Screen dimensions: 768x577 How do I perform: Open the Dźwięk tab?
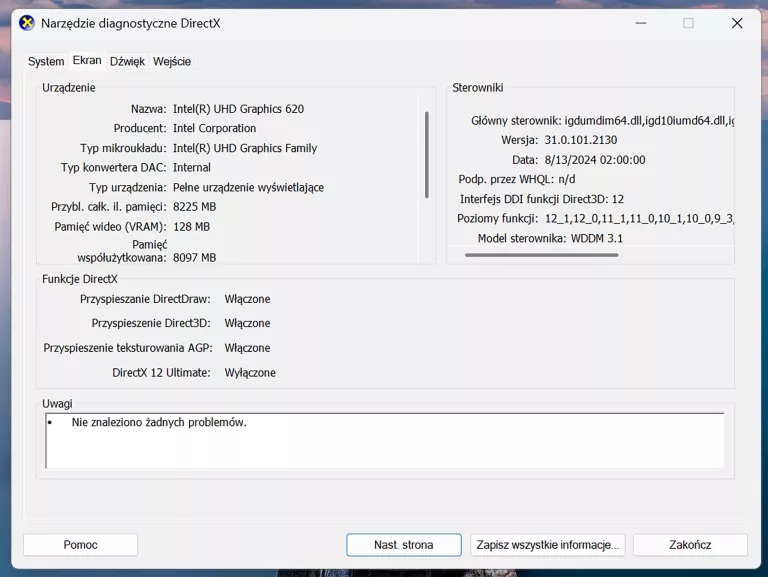pyautogui.click(x=127, y=61)
